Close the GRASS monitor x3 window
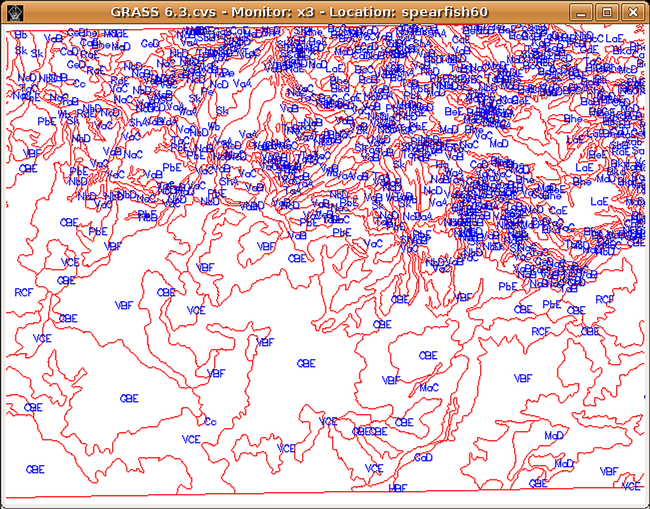650x509 pixels. pos(633,12)
